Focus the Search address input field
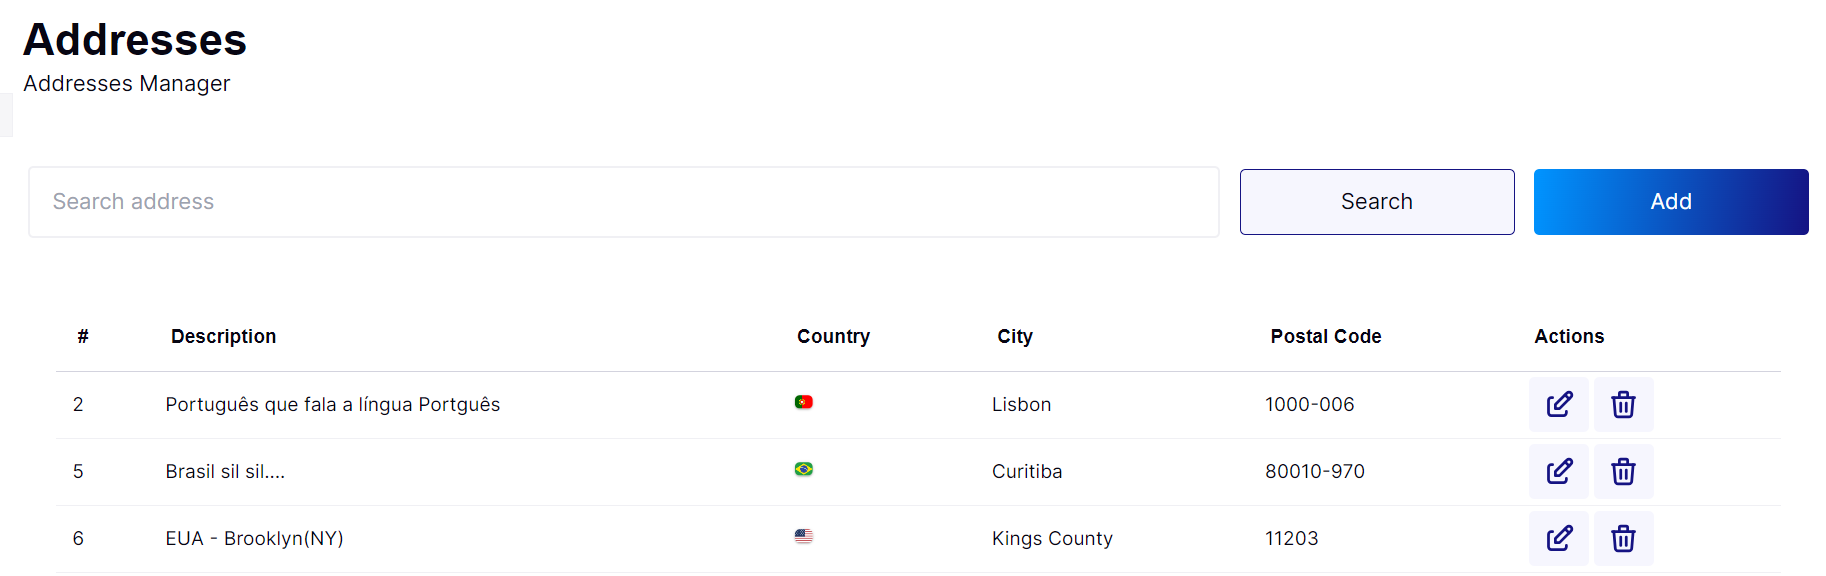 [624, 202]
